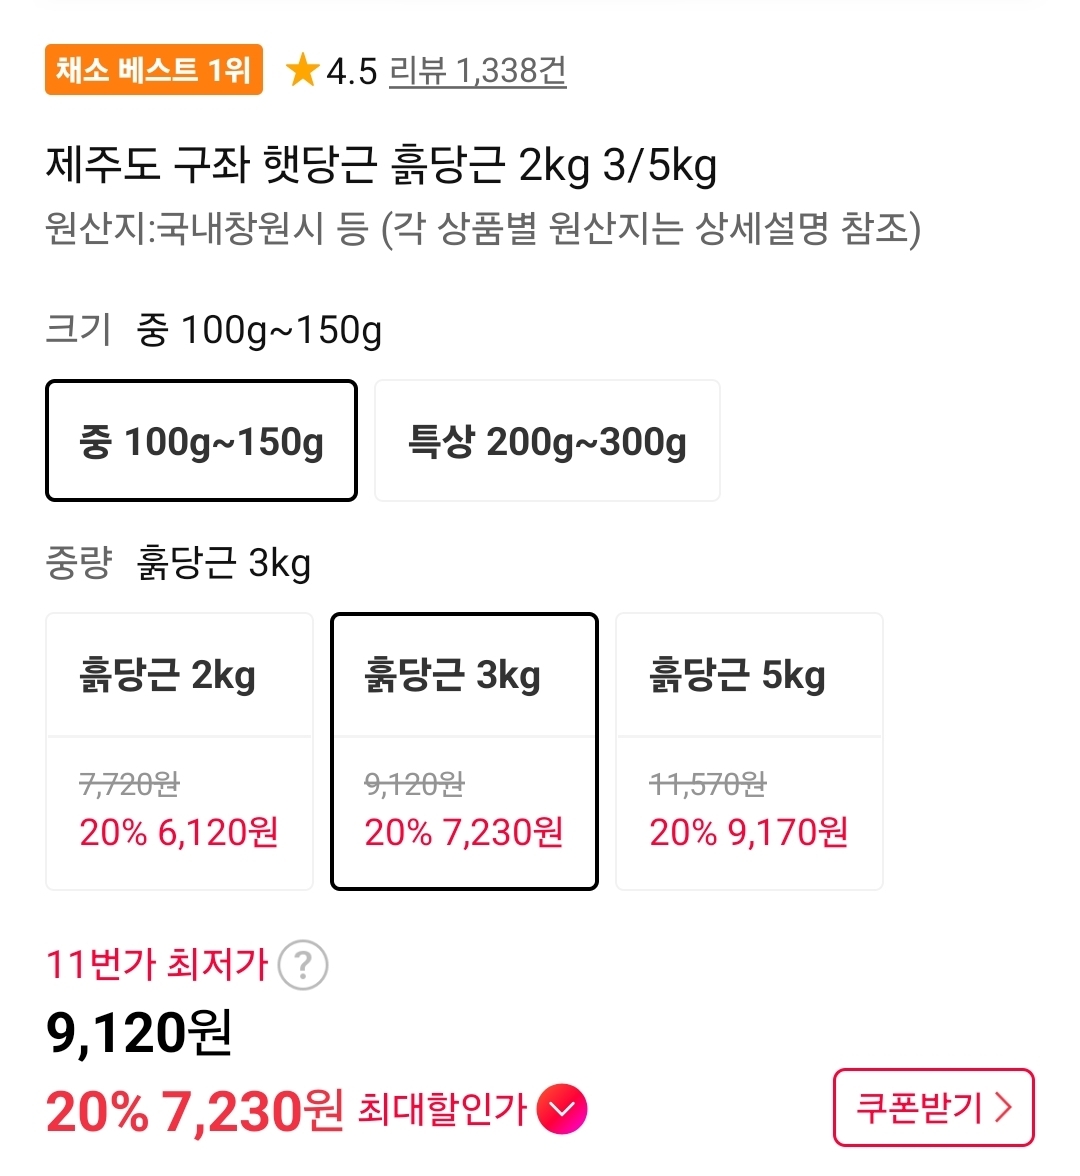The width and height of the screenshot is (1080, 1176).
Task: Click the 최대할인가 label text
Action: point(442,1109)
